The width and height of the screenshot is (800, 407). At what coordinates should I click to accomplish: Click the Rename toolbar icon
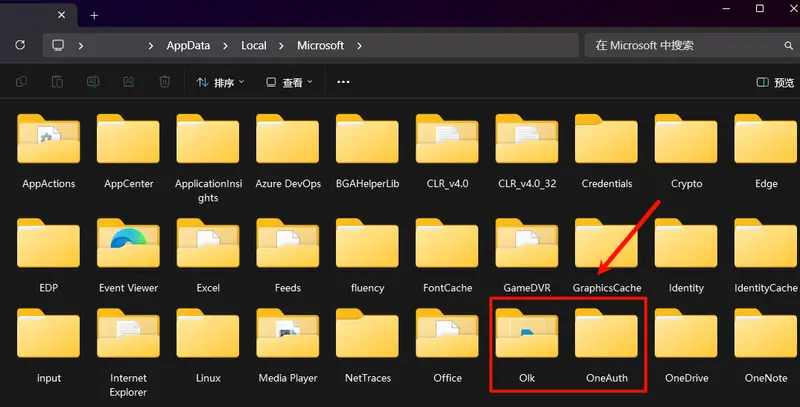[x=93, y=82]
